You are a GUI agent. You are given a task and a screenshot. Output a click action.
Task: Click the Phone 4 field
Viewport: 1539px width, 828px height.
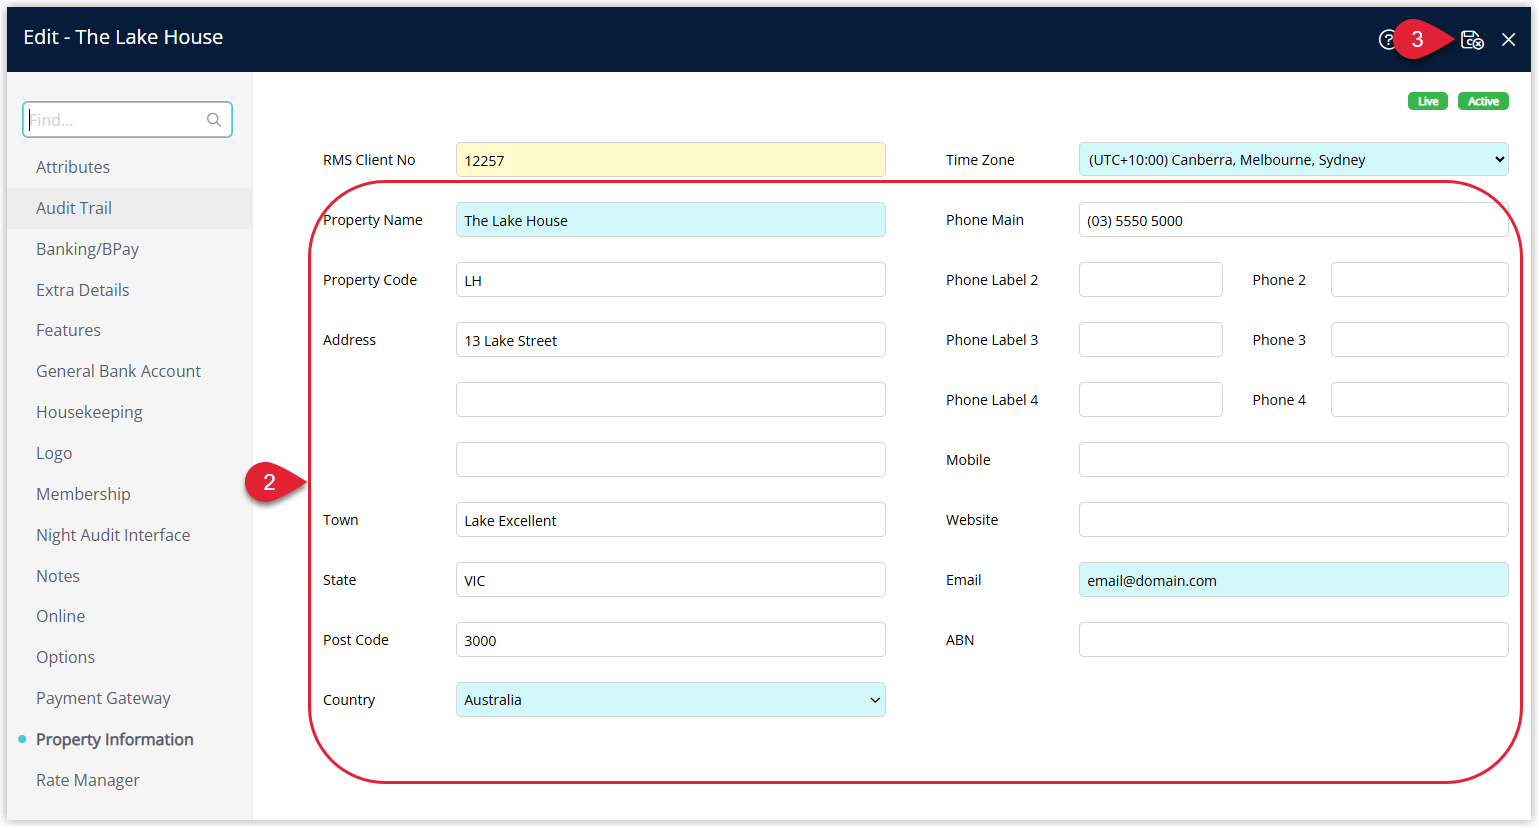1419,400
